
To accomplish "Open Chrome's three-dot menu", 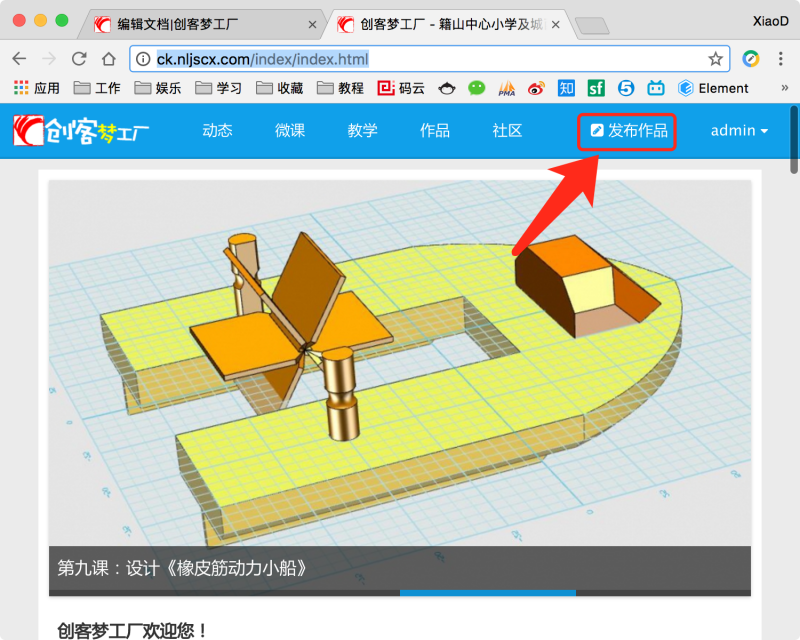I will click(x=778, y=59).
